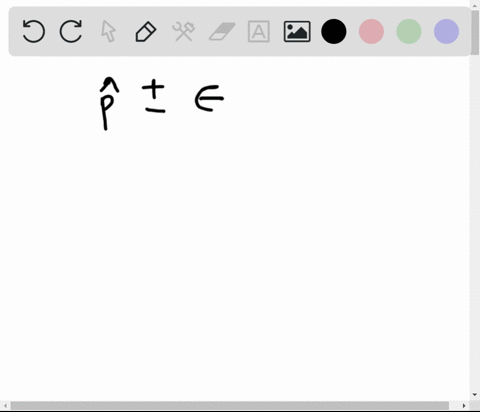The height and width of the screenshot is (412, 480).
Task: Set pen color to black
Action: (x=334, y=31)
